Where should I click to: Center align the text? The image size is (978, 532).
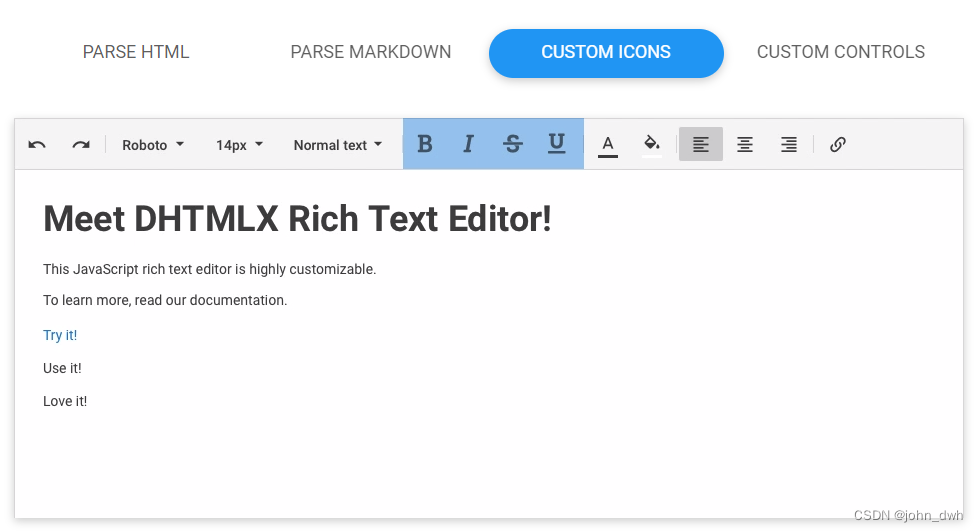pos(745,144)
